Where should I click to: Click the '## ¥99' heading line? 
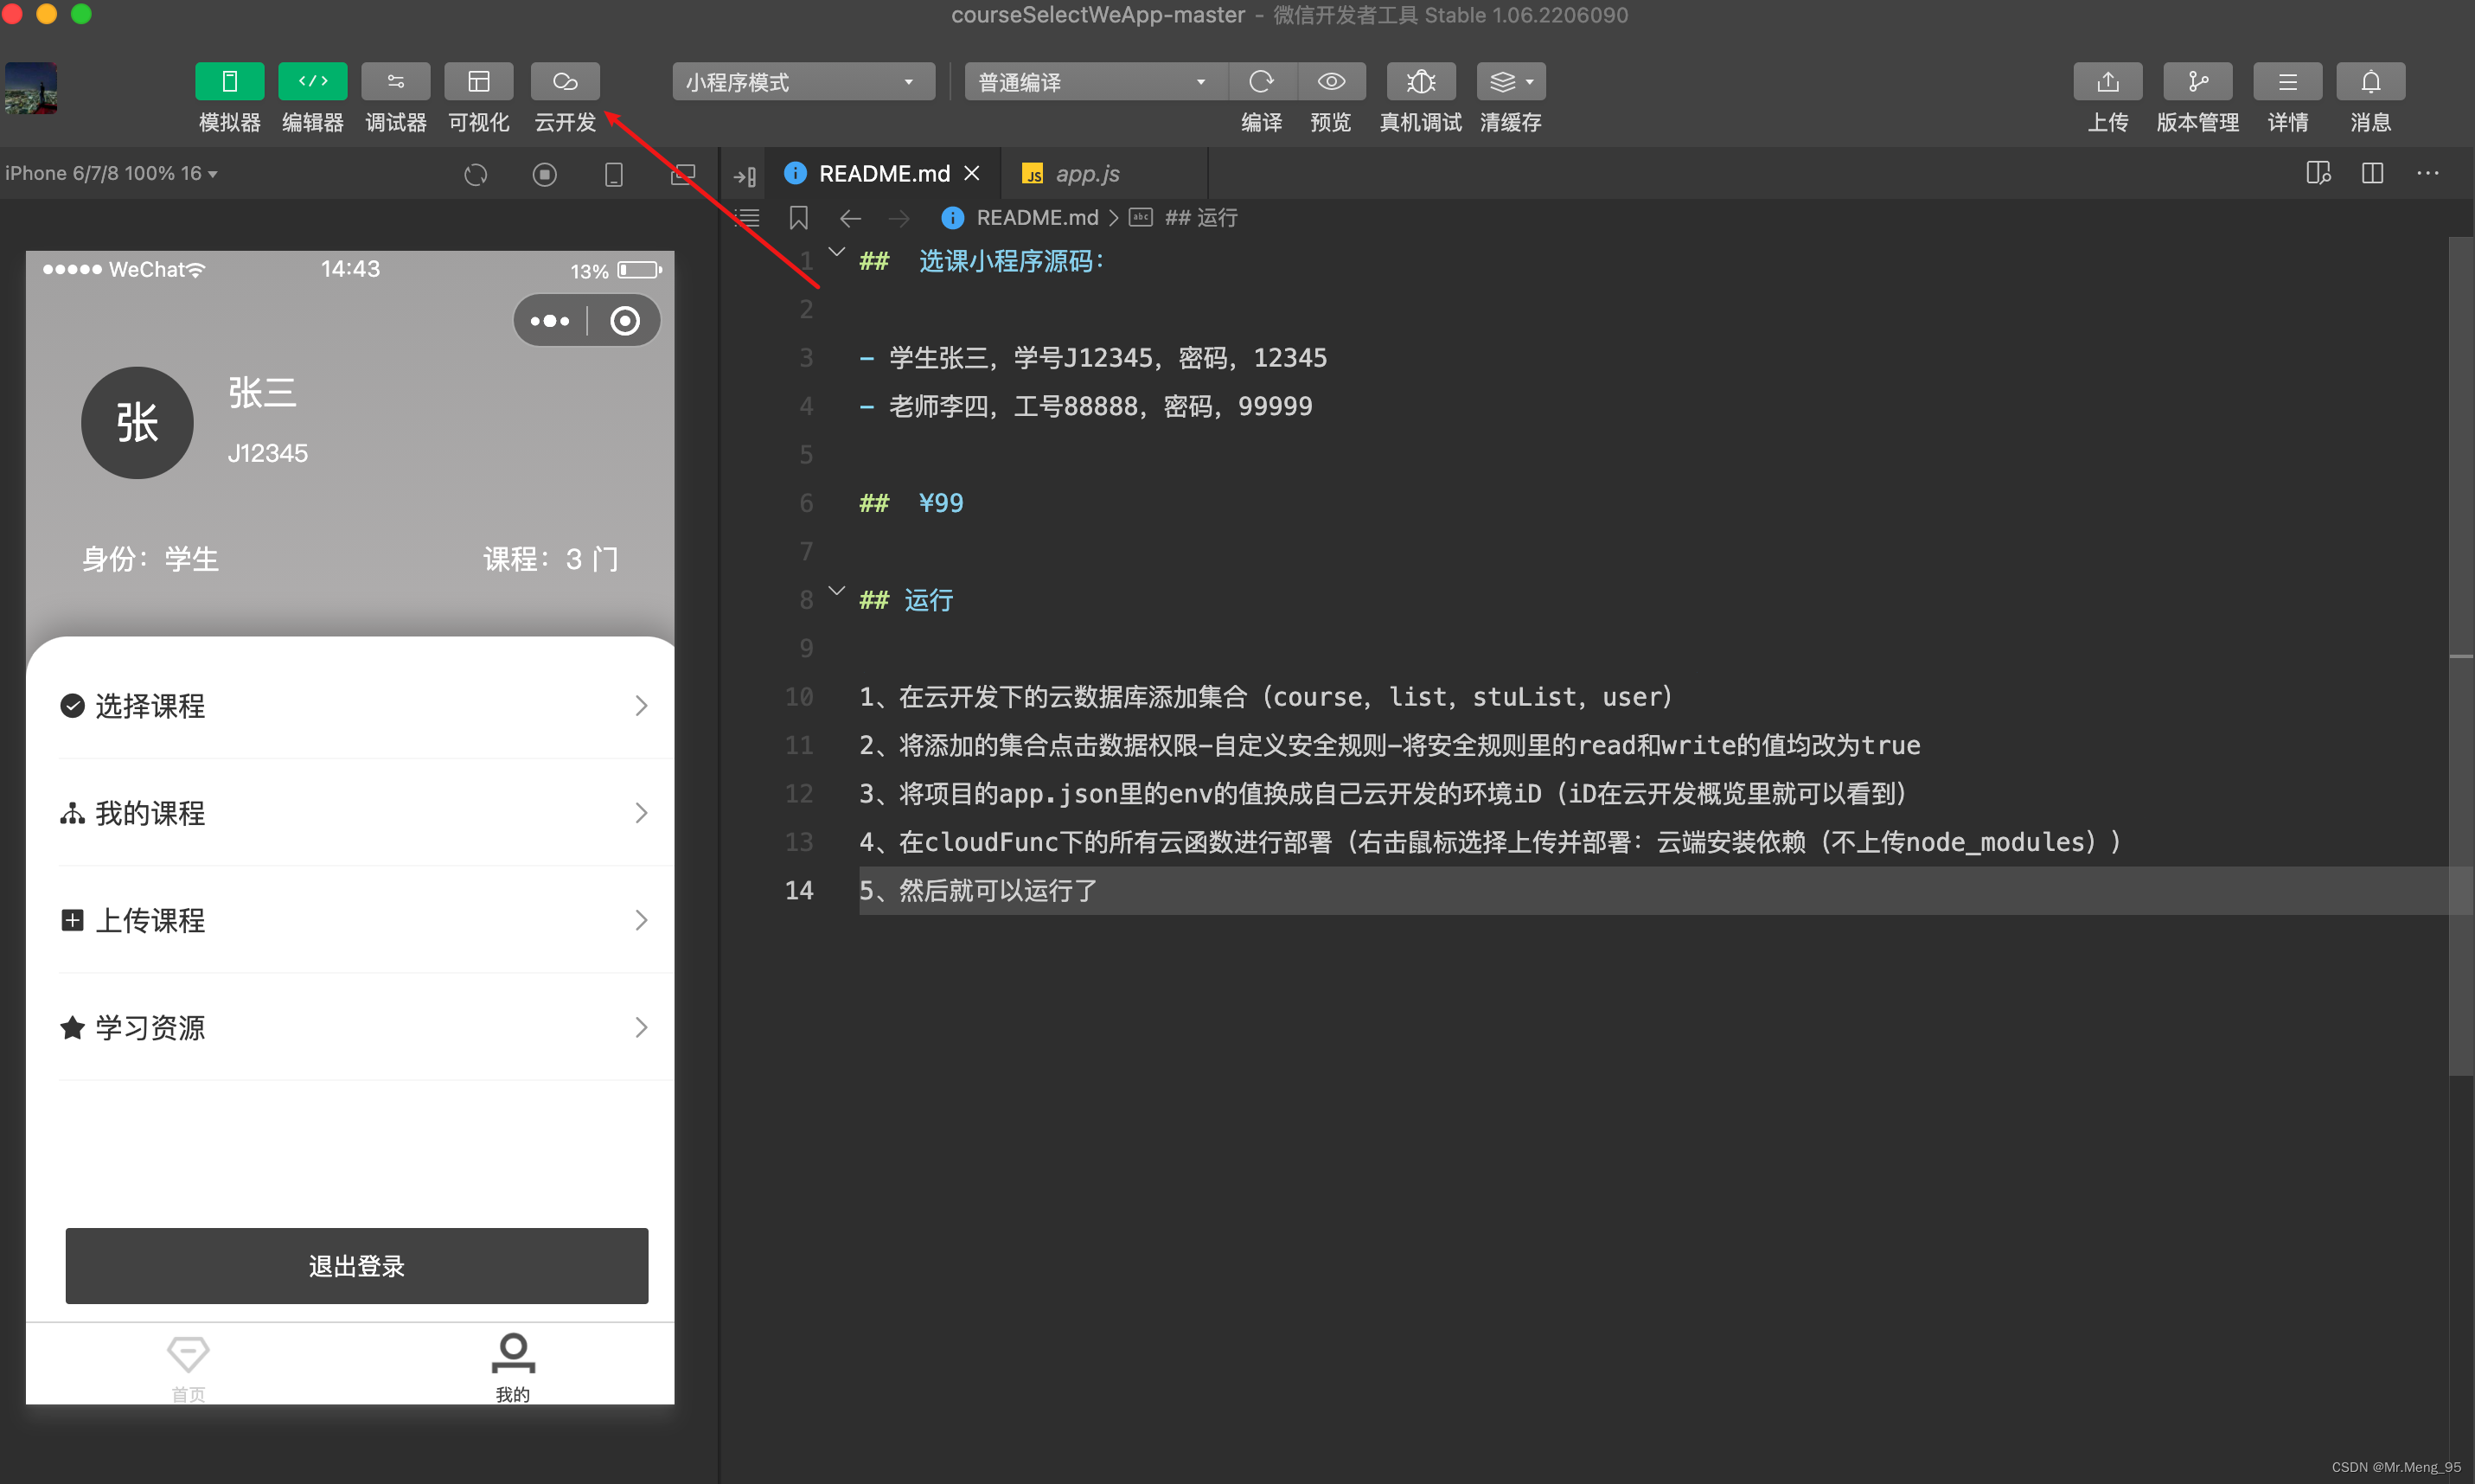pos(911,503)
